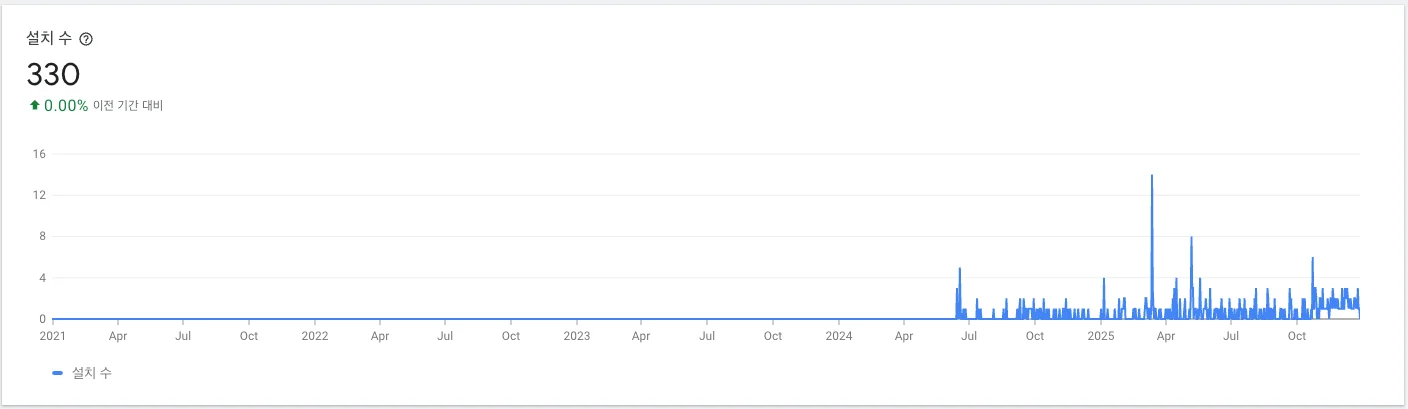This screenshot has width=1408, height=409.
Task: Click the help question-mark icon beside 설치 수
Action: (x=86, y=39)
